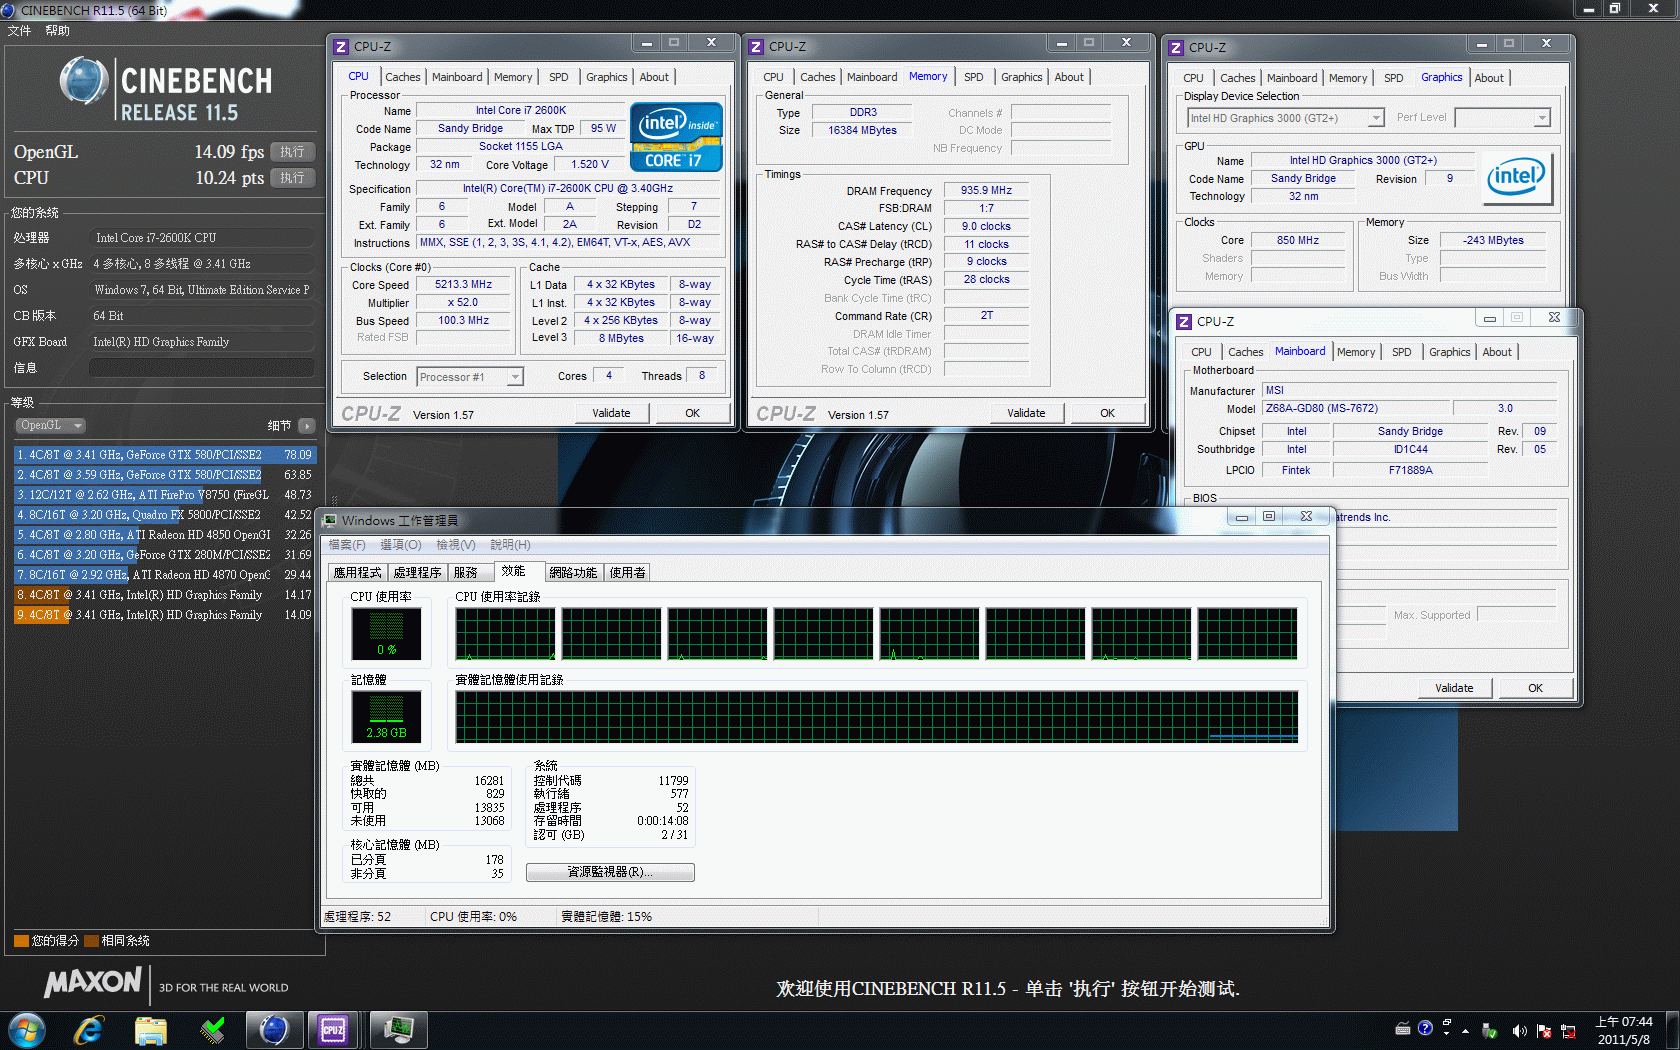Open Graphics tab in first CPU-Z window

[x=607, y=77]
